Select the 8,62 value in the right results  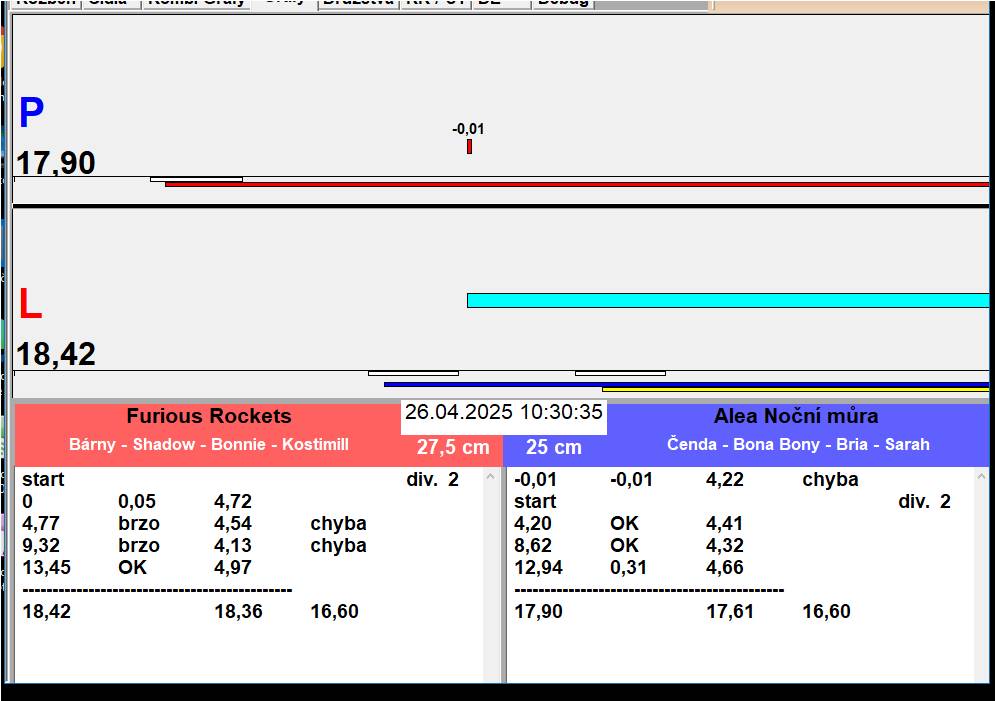click(x=532, y=546)
